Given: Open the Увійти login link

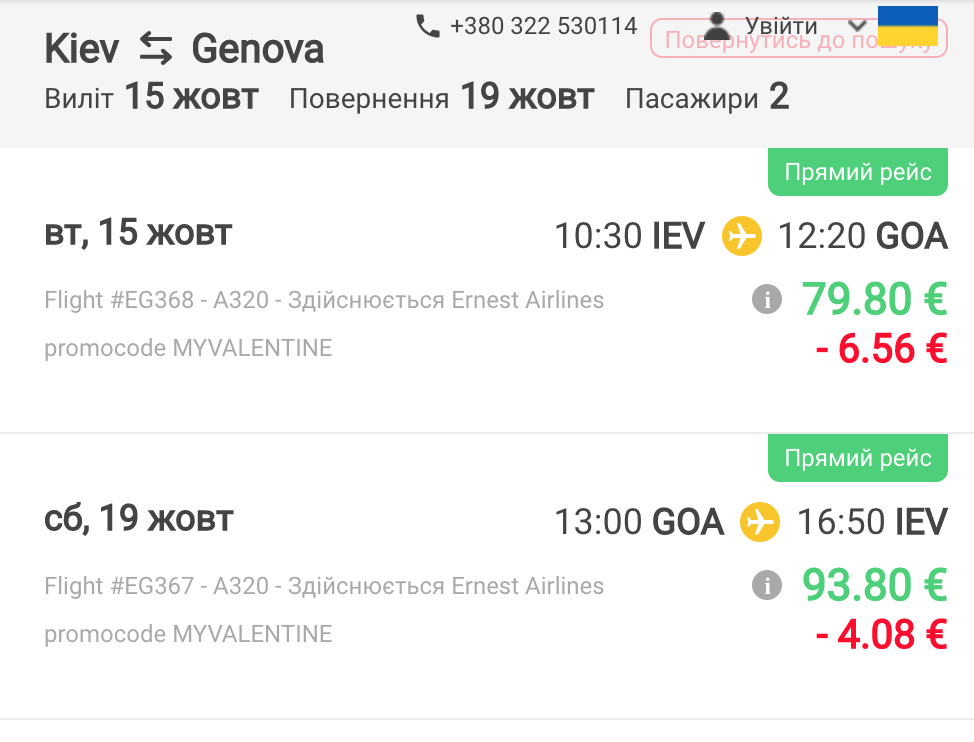Looking at the screenshot, I should pos(781,27).
